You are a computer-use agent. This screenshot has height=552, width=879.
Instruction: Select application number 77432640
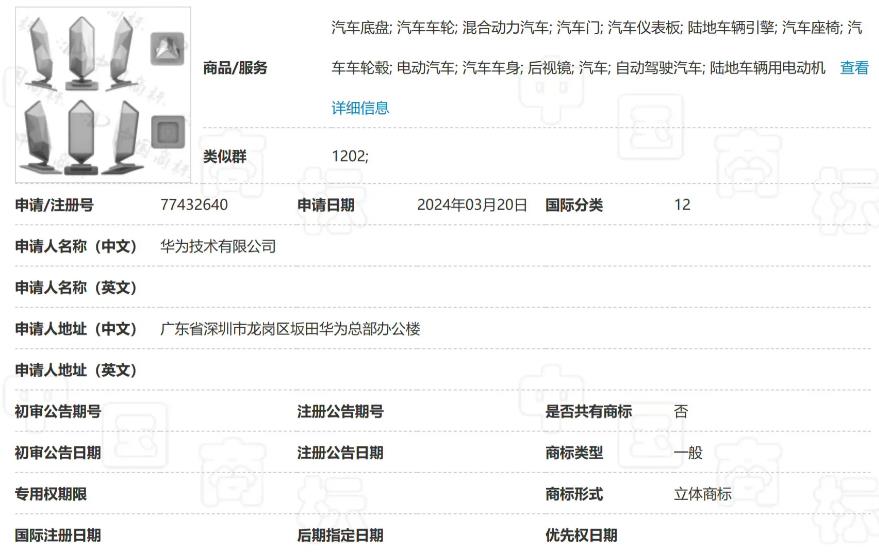point(194,205)
